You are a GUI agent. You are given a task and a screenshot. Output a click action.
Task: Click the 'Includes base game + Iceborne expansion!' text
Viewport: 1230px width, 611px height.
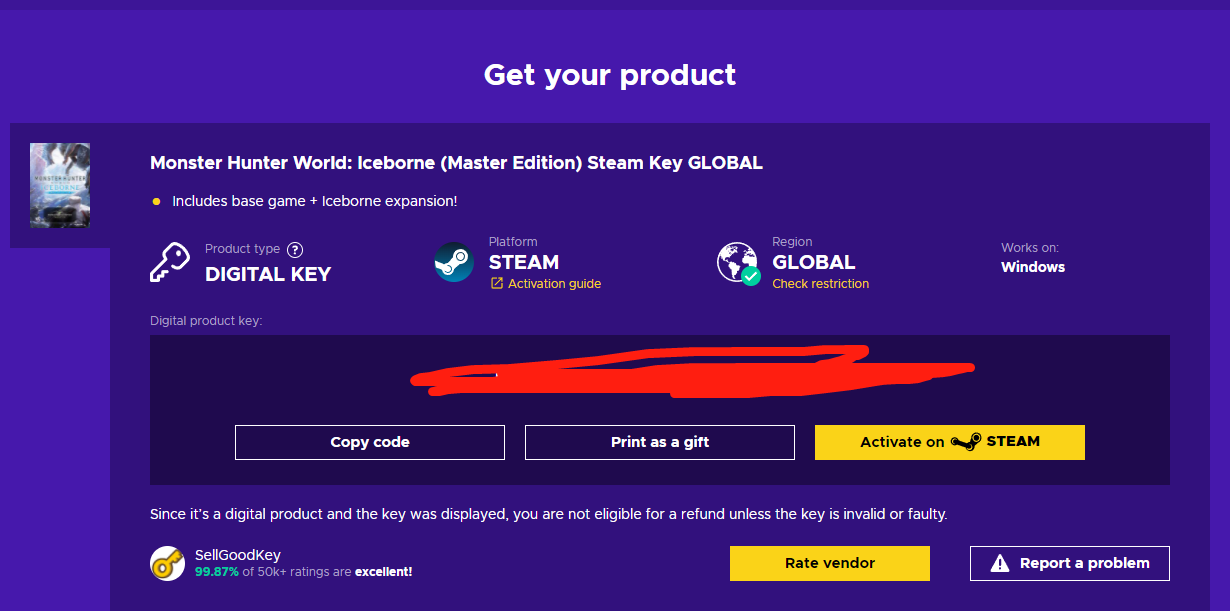coord(314,201)
